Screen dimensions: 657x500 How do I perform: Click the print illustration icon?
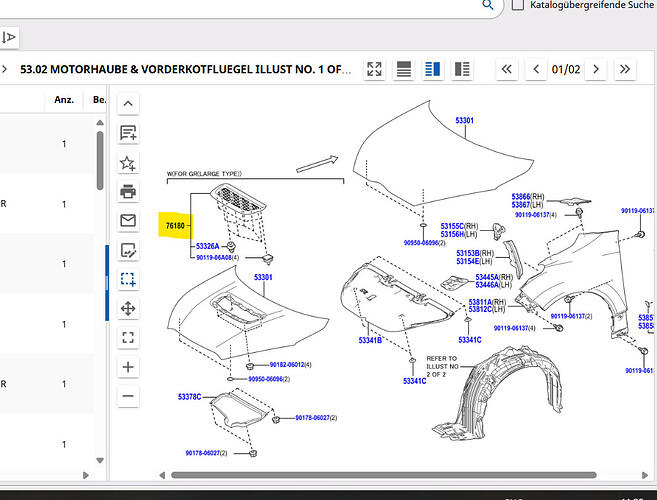tap(128, 191)
